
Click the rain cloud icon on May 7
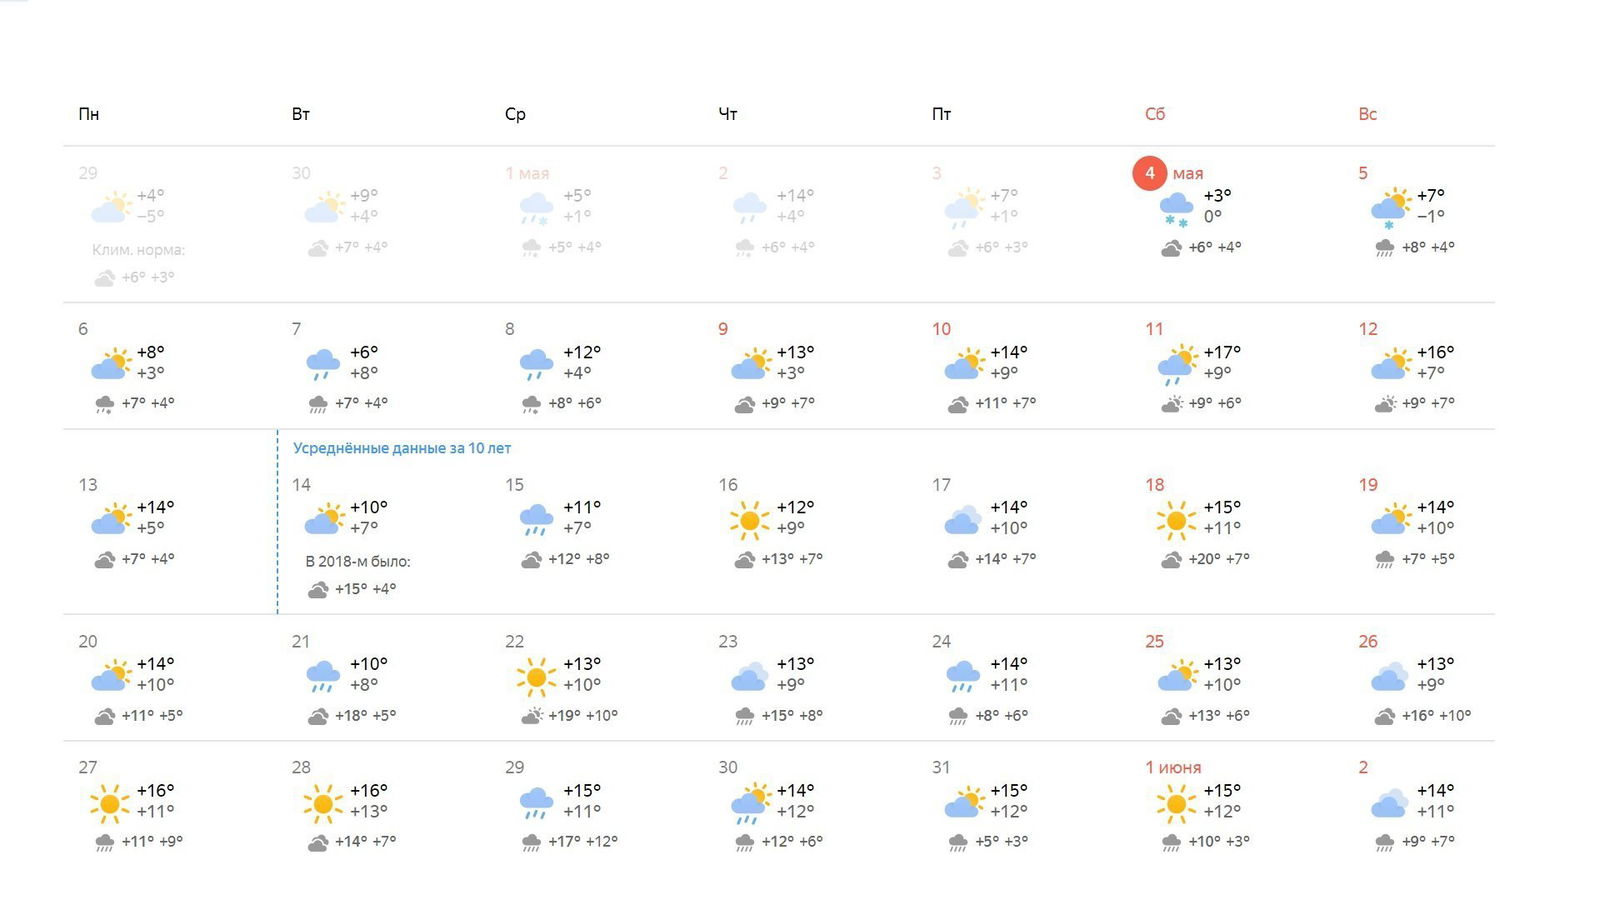click(323, 365)
